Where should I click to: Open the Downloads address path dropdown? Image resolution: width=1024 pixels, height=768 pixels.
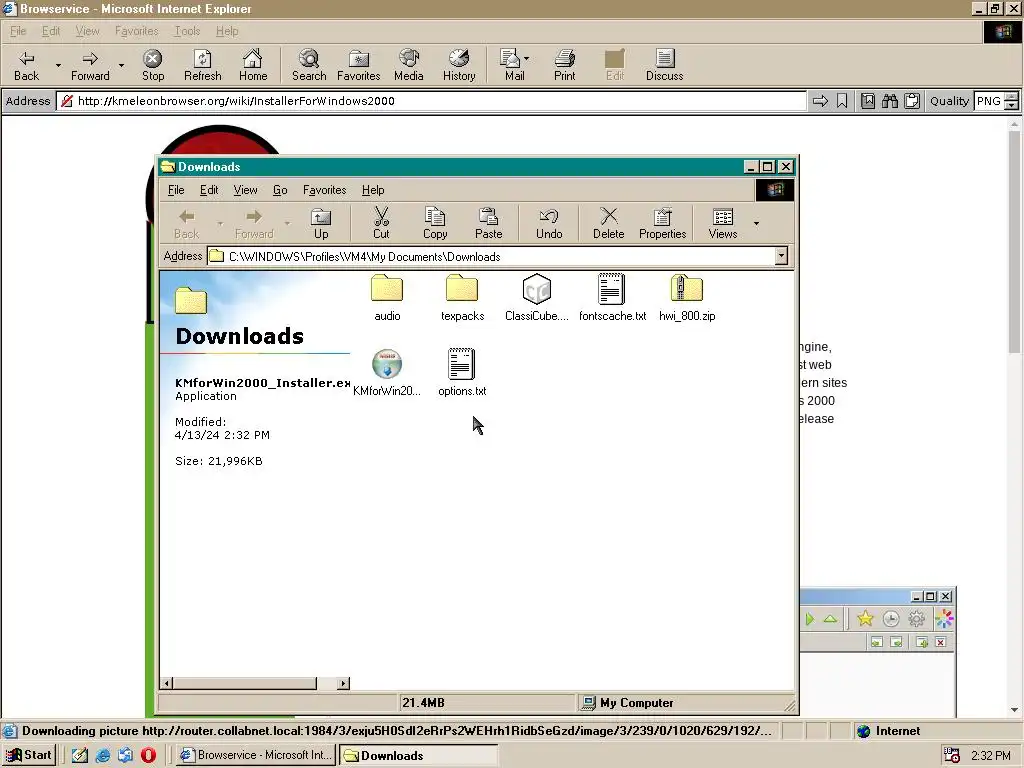pos(781,256)
